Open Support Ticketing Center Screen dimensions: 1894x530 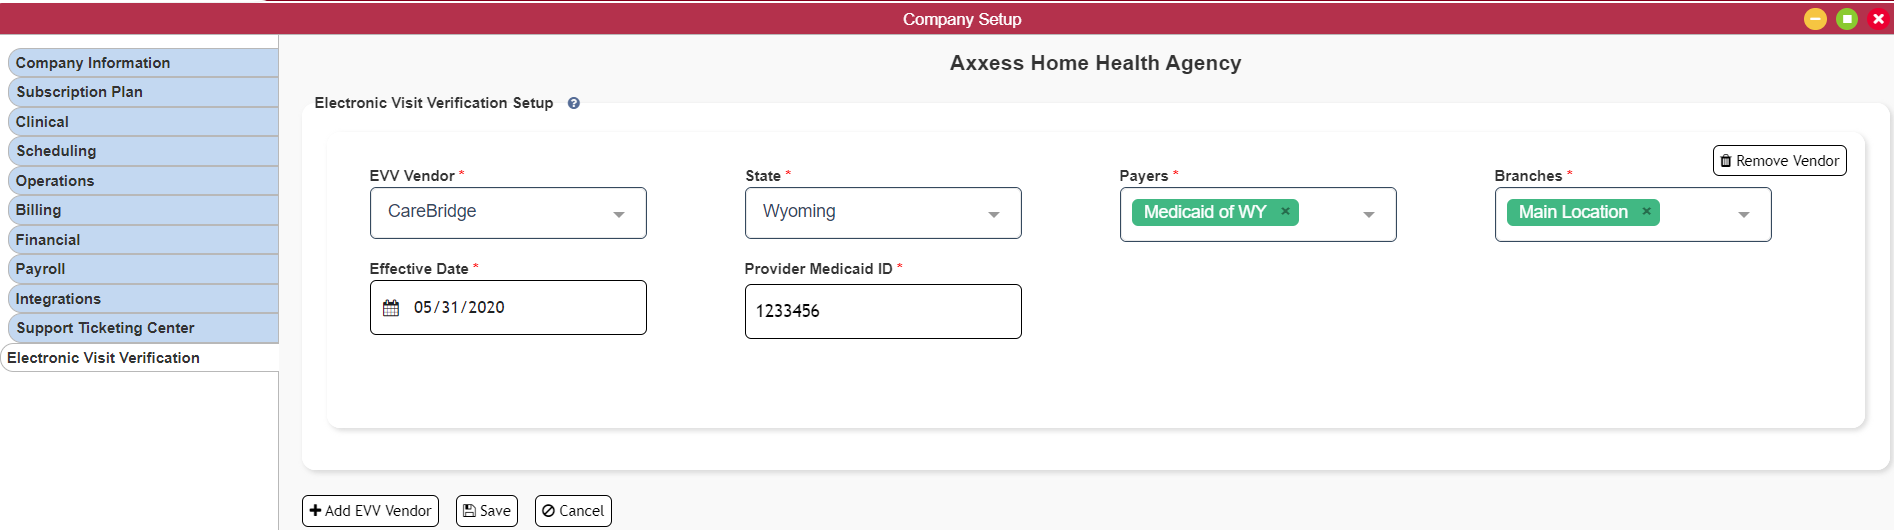143,328
